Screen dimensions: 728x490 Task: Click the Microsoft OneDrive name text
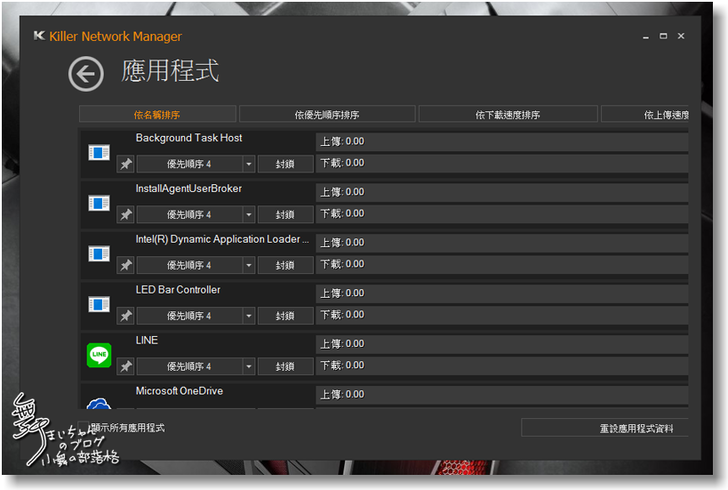click(x=179, y=391)
